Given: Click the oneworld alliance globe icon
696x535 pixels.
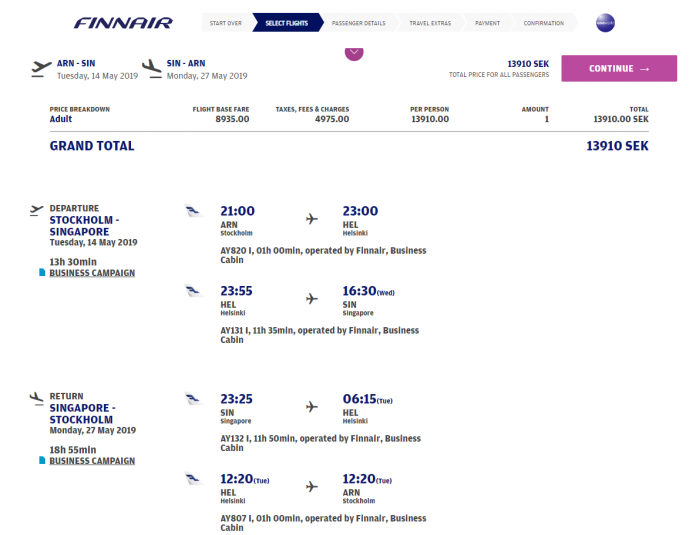Looking at the screenshot, I should pyautogui.click(x=605, y=23).
